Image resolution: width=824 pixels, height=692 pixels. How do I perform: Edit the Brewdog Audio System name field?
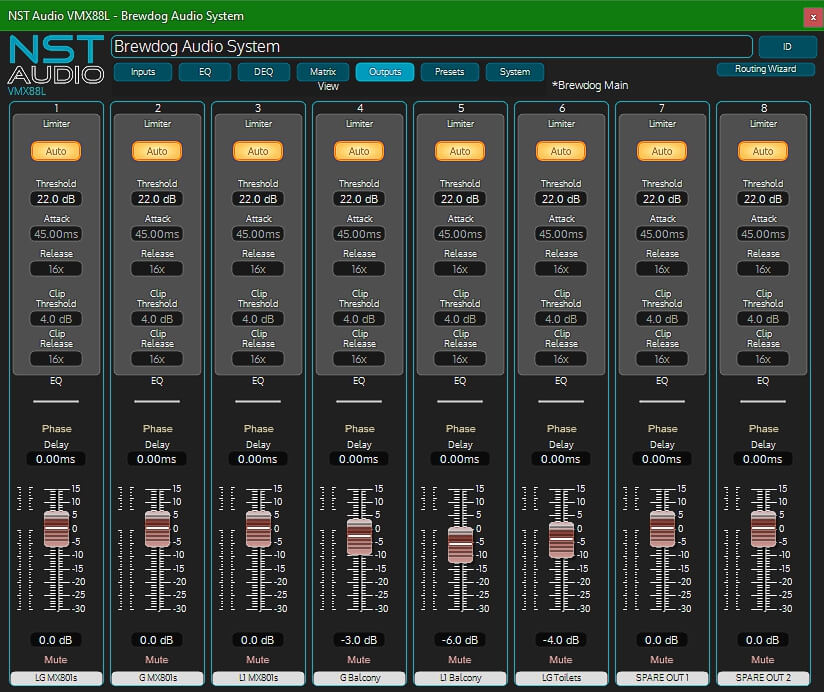click(x=431, y=46)
